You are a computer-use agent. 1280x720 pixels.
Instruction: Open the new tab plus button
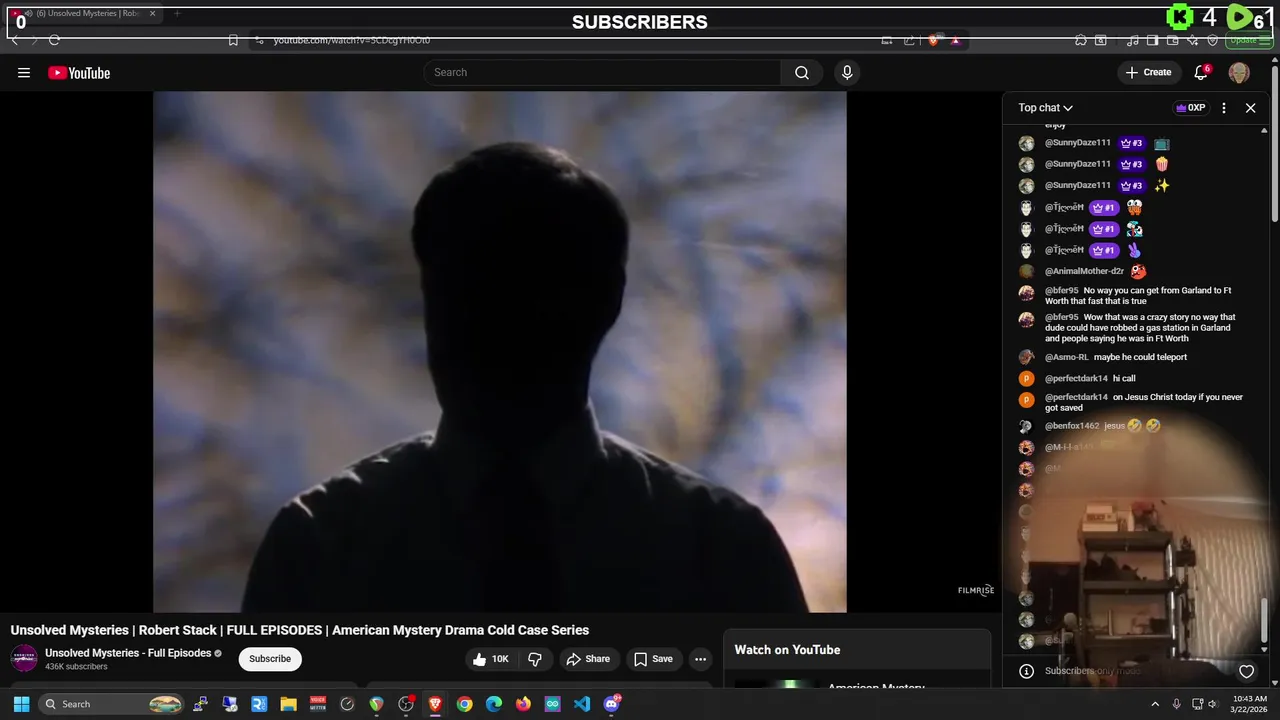(177, 14)
